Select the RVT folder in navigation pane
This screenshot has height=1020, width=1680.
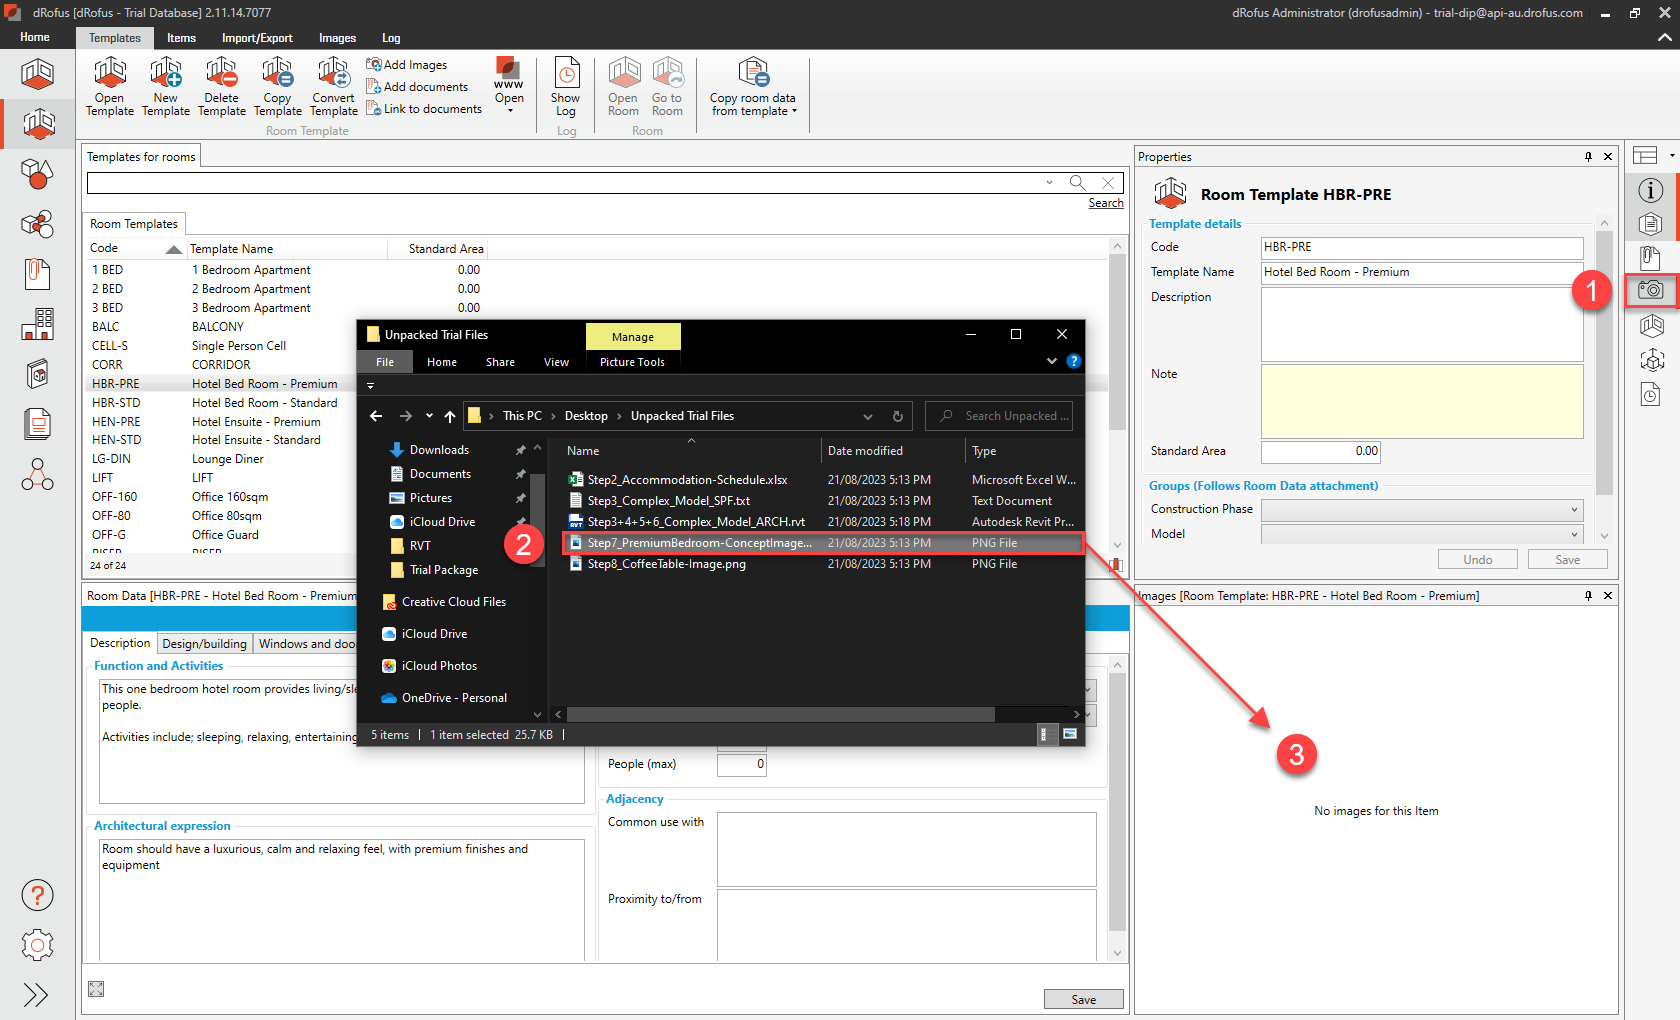[x=420, y=546]
